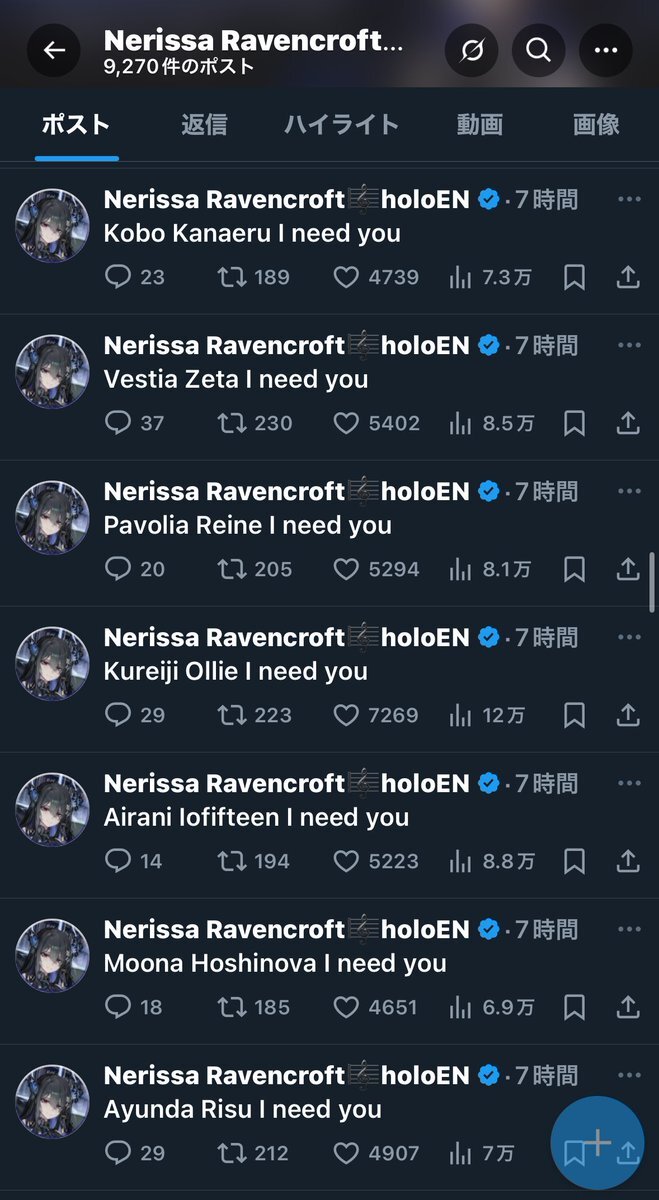Like the Kobo Kanaeru post
The width and height of the screenshot is (659, 1200).
(346, 277)
